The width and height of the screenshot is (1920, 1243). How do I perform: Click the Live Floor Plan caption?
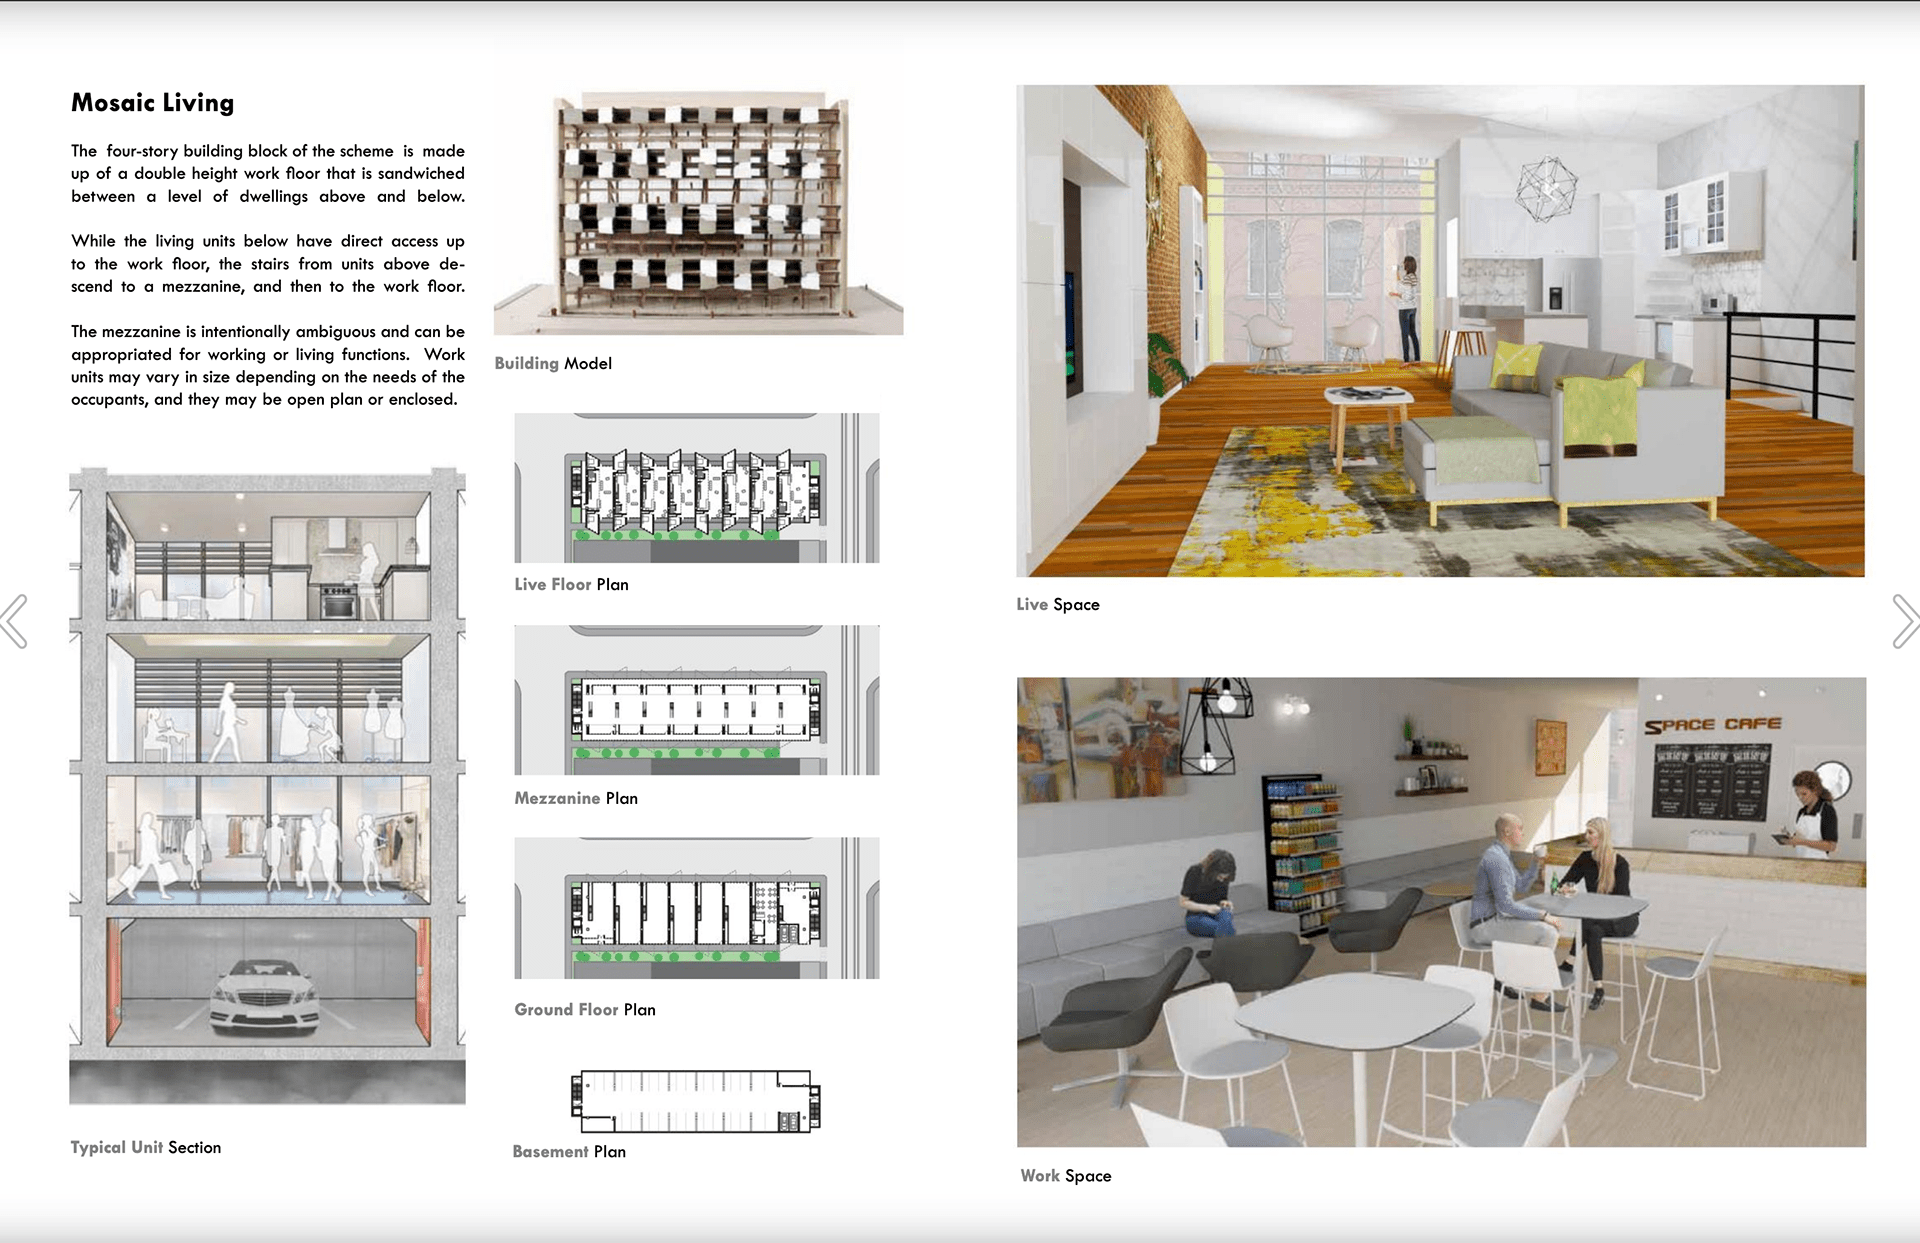click(x=571, y=585)
